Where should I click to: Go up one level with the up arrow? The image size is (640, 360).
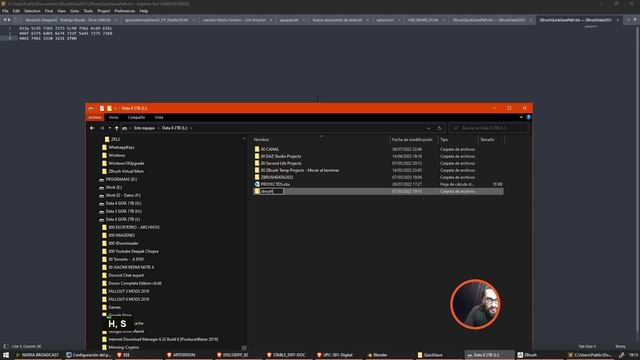116,128
